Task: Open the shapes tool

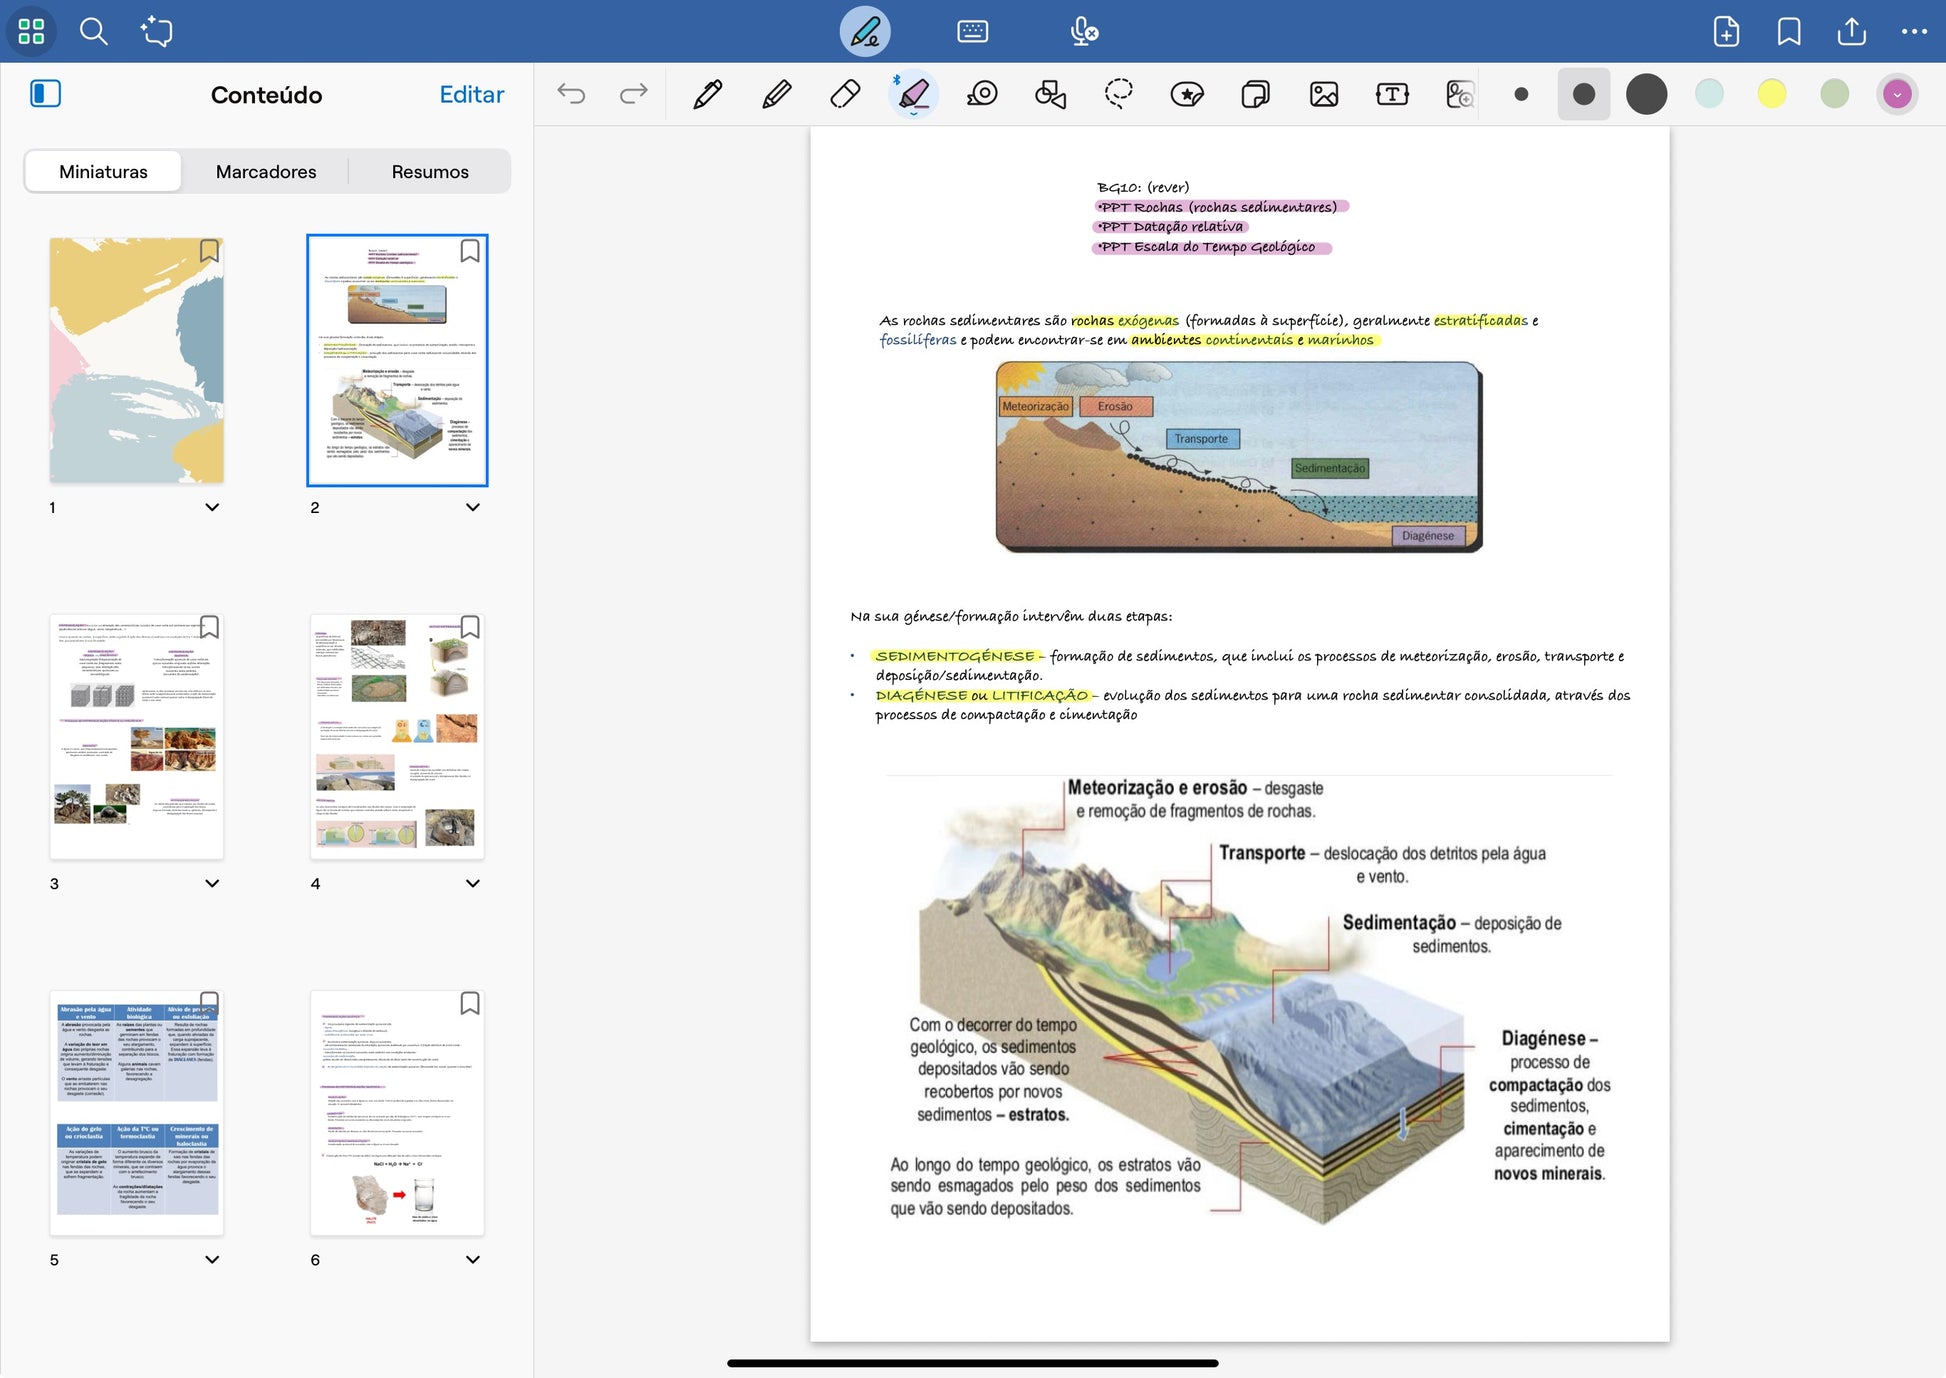Action: [x=1050, y=95]
